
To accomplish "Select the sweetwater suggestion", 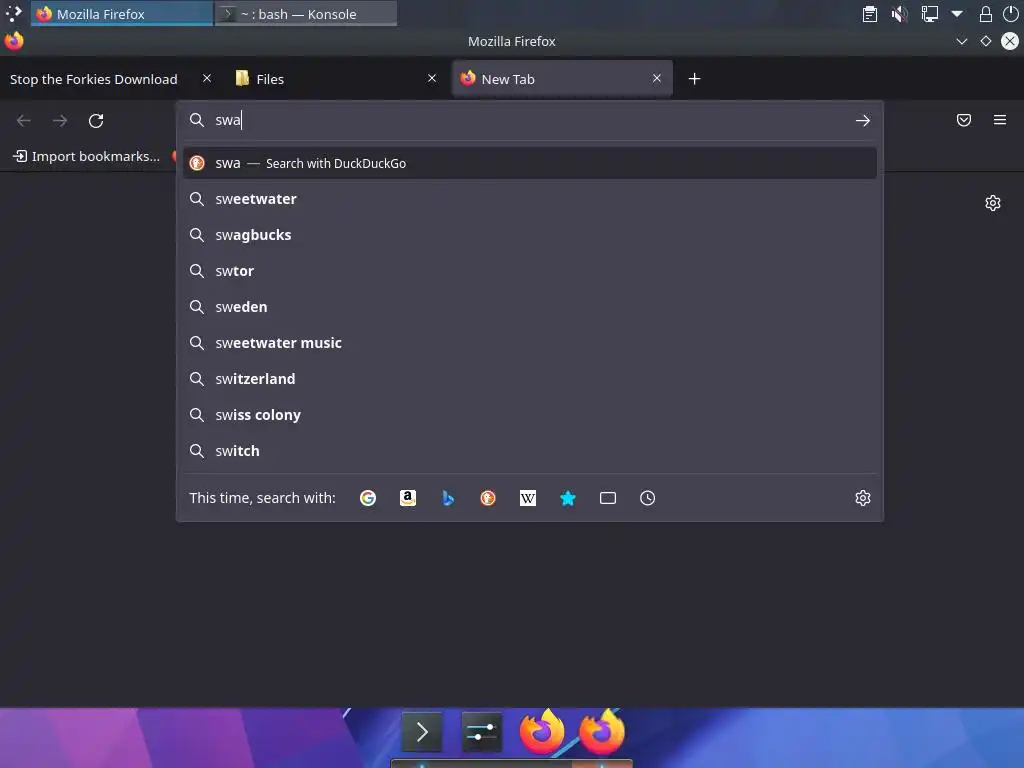I will pos(530,199).
